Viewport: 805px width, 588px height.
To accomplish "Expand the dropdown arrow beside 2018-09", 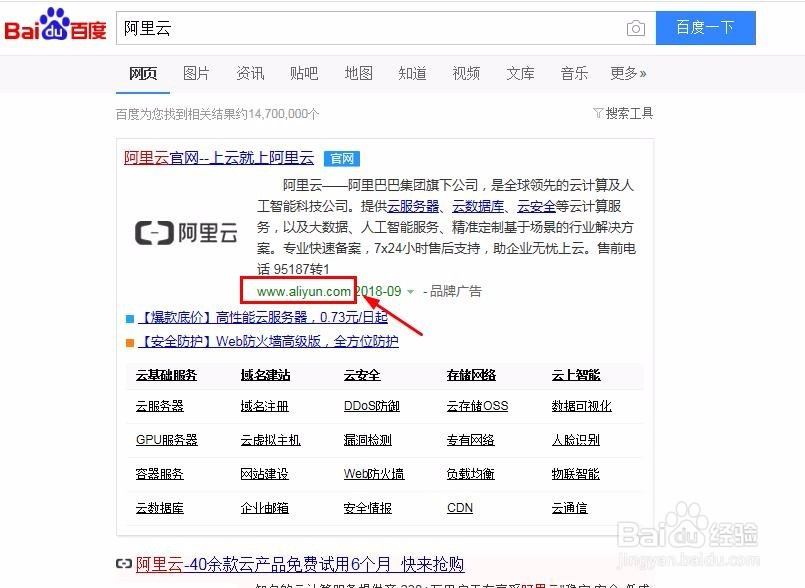I will click(x=410, y=292).
